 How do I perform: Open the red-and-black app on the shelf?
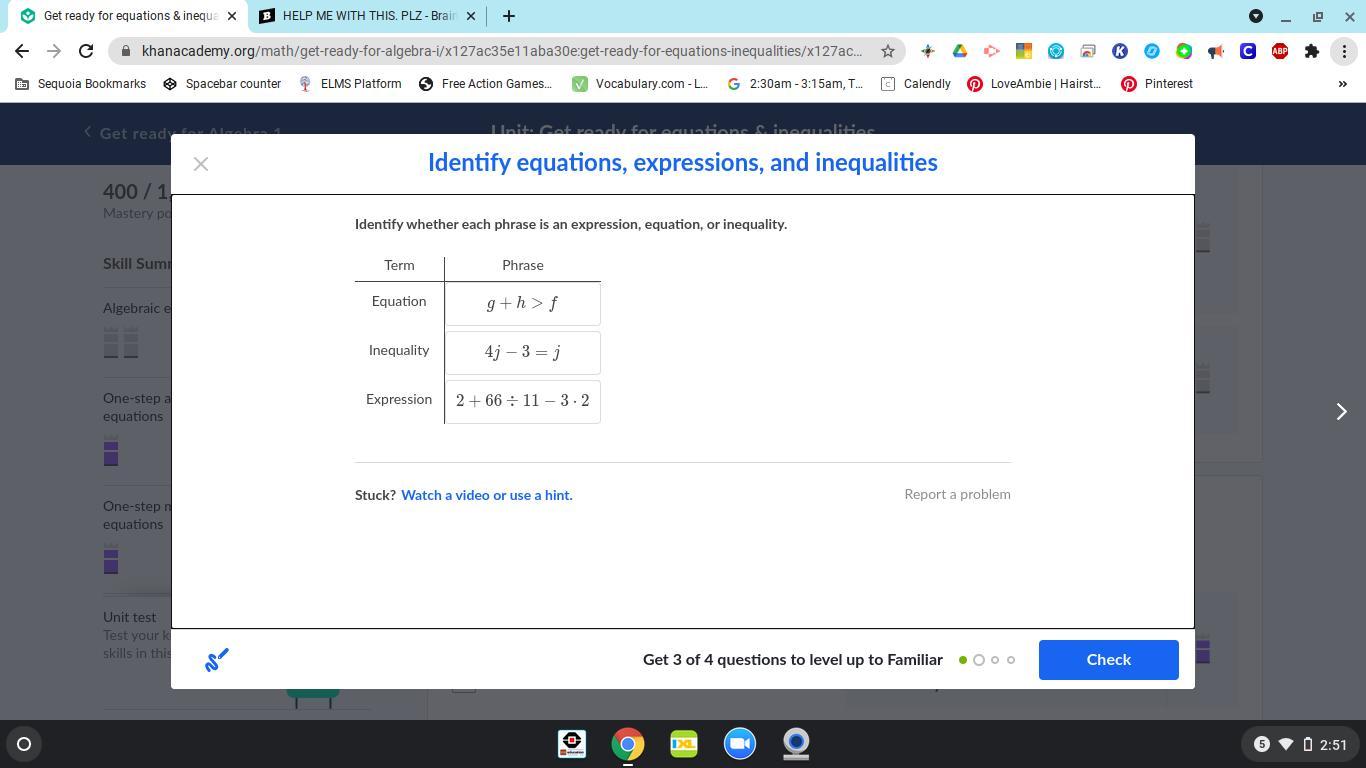[x=572, y=744]
